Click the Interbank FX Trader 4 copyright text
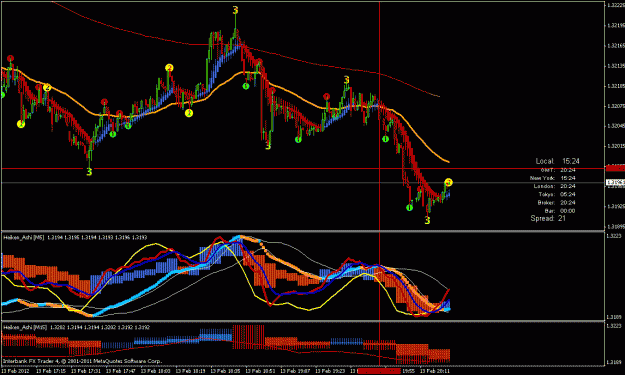625x375 pixels. click(x=83, y=361)
